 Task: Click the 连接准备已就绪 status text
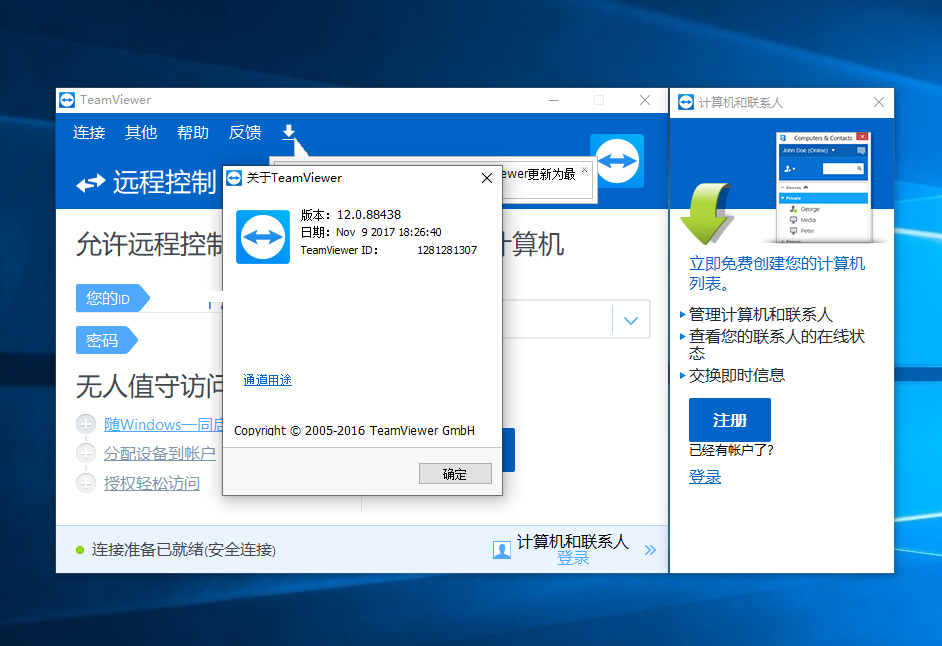(184, 550)
